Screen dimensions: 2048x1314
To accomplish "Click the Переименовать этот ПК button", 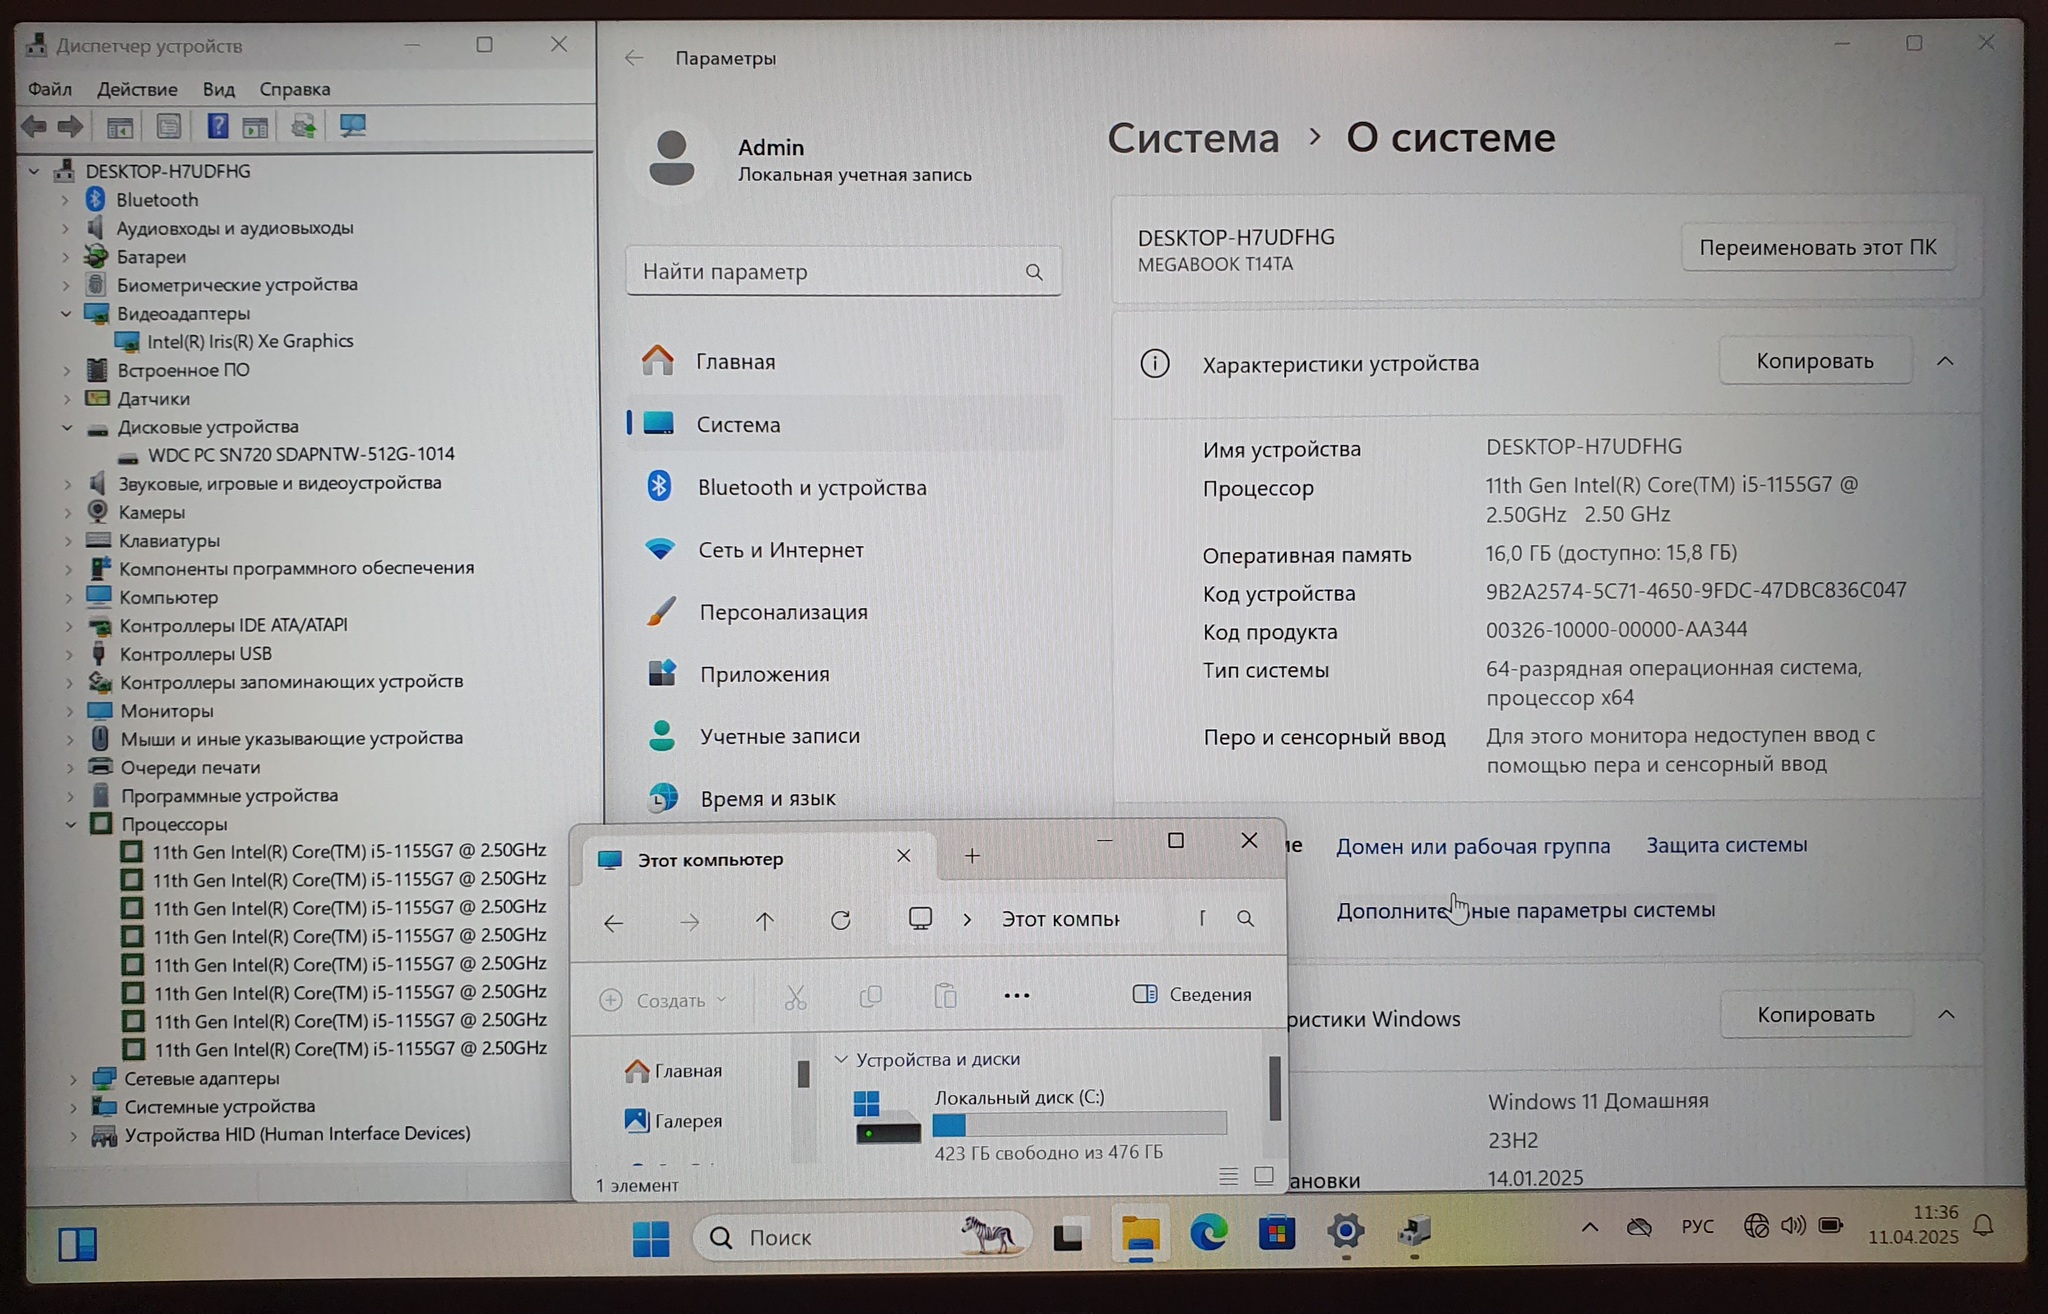I will (x=1817, y=248).
